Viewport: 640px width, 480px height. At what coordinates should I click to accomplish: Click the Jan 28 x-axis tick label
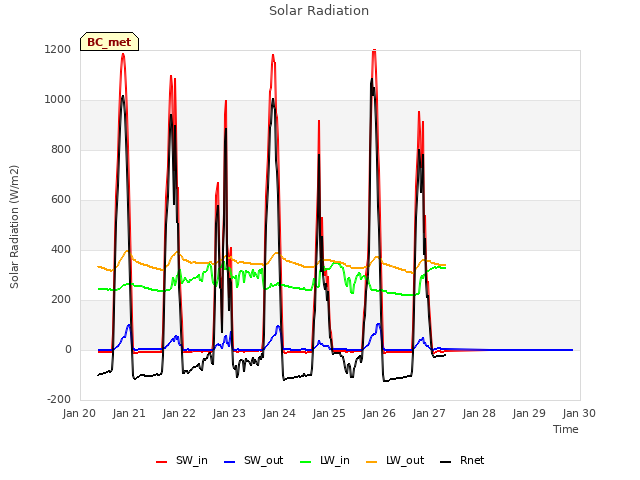(x=479, y=413)
